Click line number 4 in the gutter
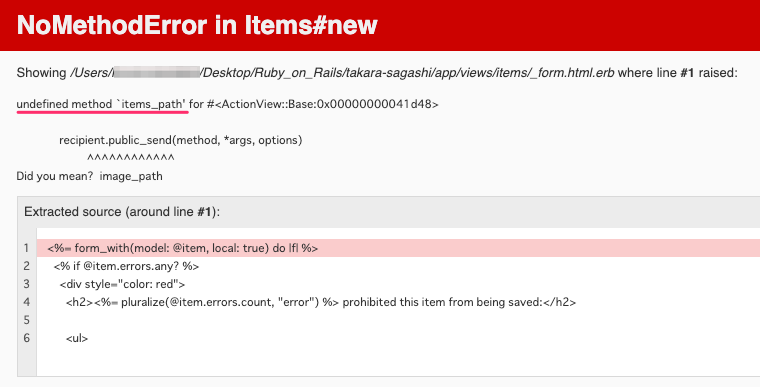The width and height of the screenshot is (760, 387). (x=26, y=302)
